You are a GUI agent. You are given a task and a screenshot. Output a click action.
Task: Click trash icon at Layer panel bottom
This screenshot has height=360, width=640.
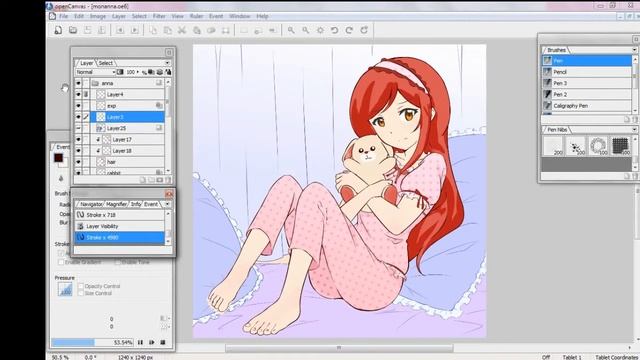pyautogui.click(x=168, y=180)
